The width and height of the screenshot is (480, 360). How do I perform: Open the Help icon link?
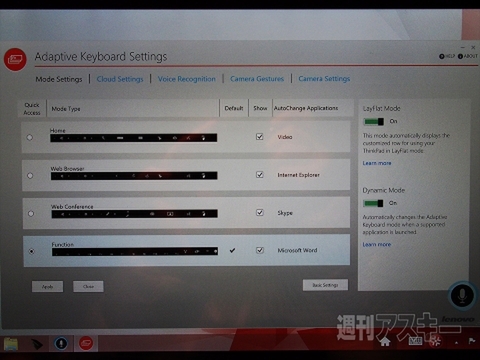(447, 56)
